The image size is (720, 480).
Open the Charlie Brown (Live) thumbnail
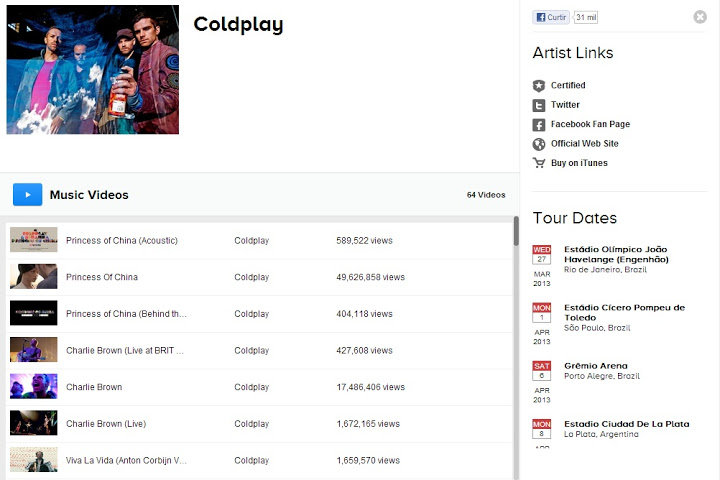(x=34, y=423)
